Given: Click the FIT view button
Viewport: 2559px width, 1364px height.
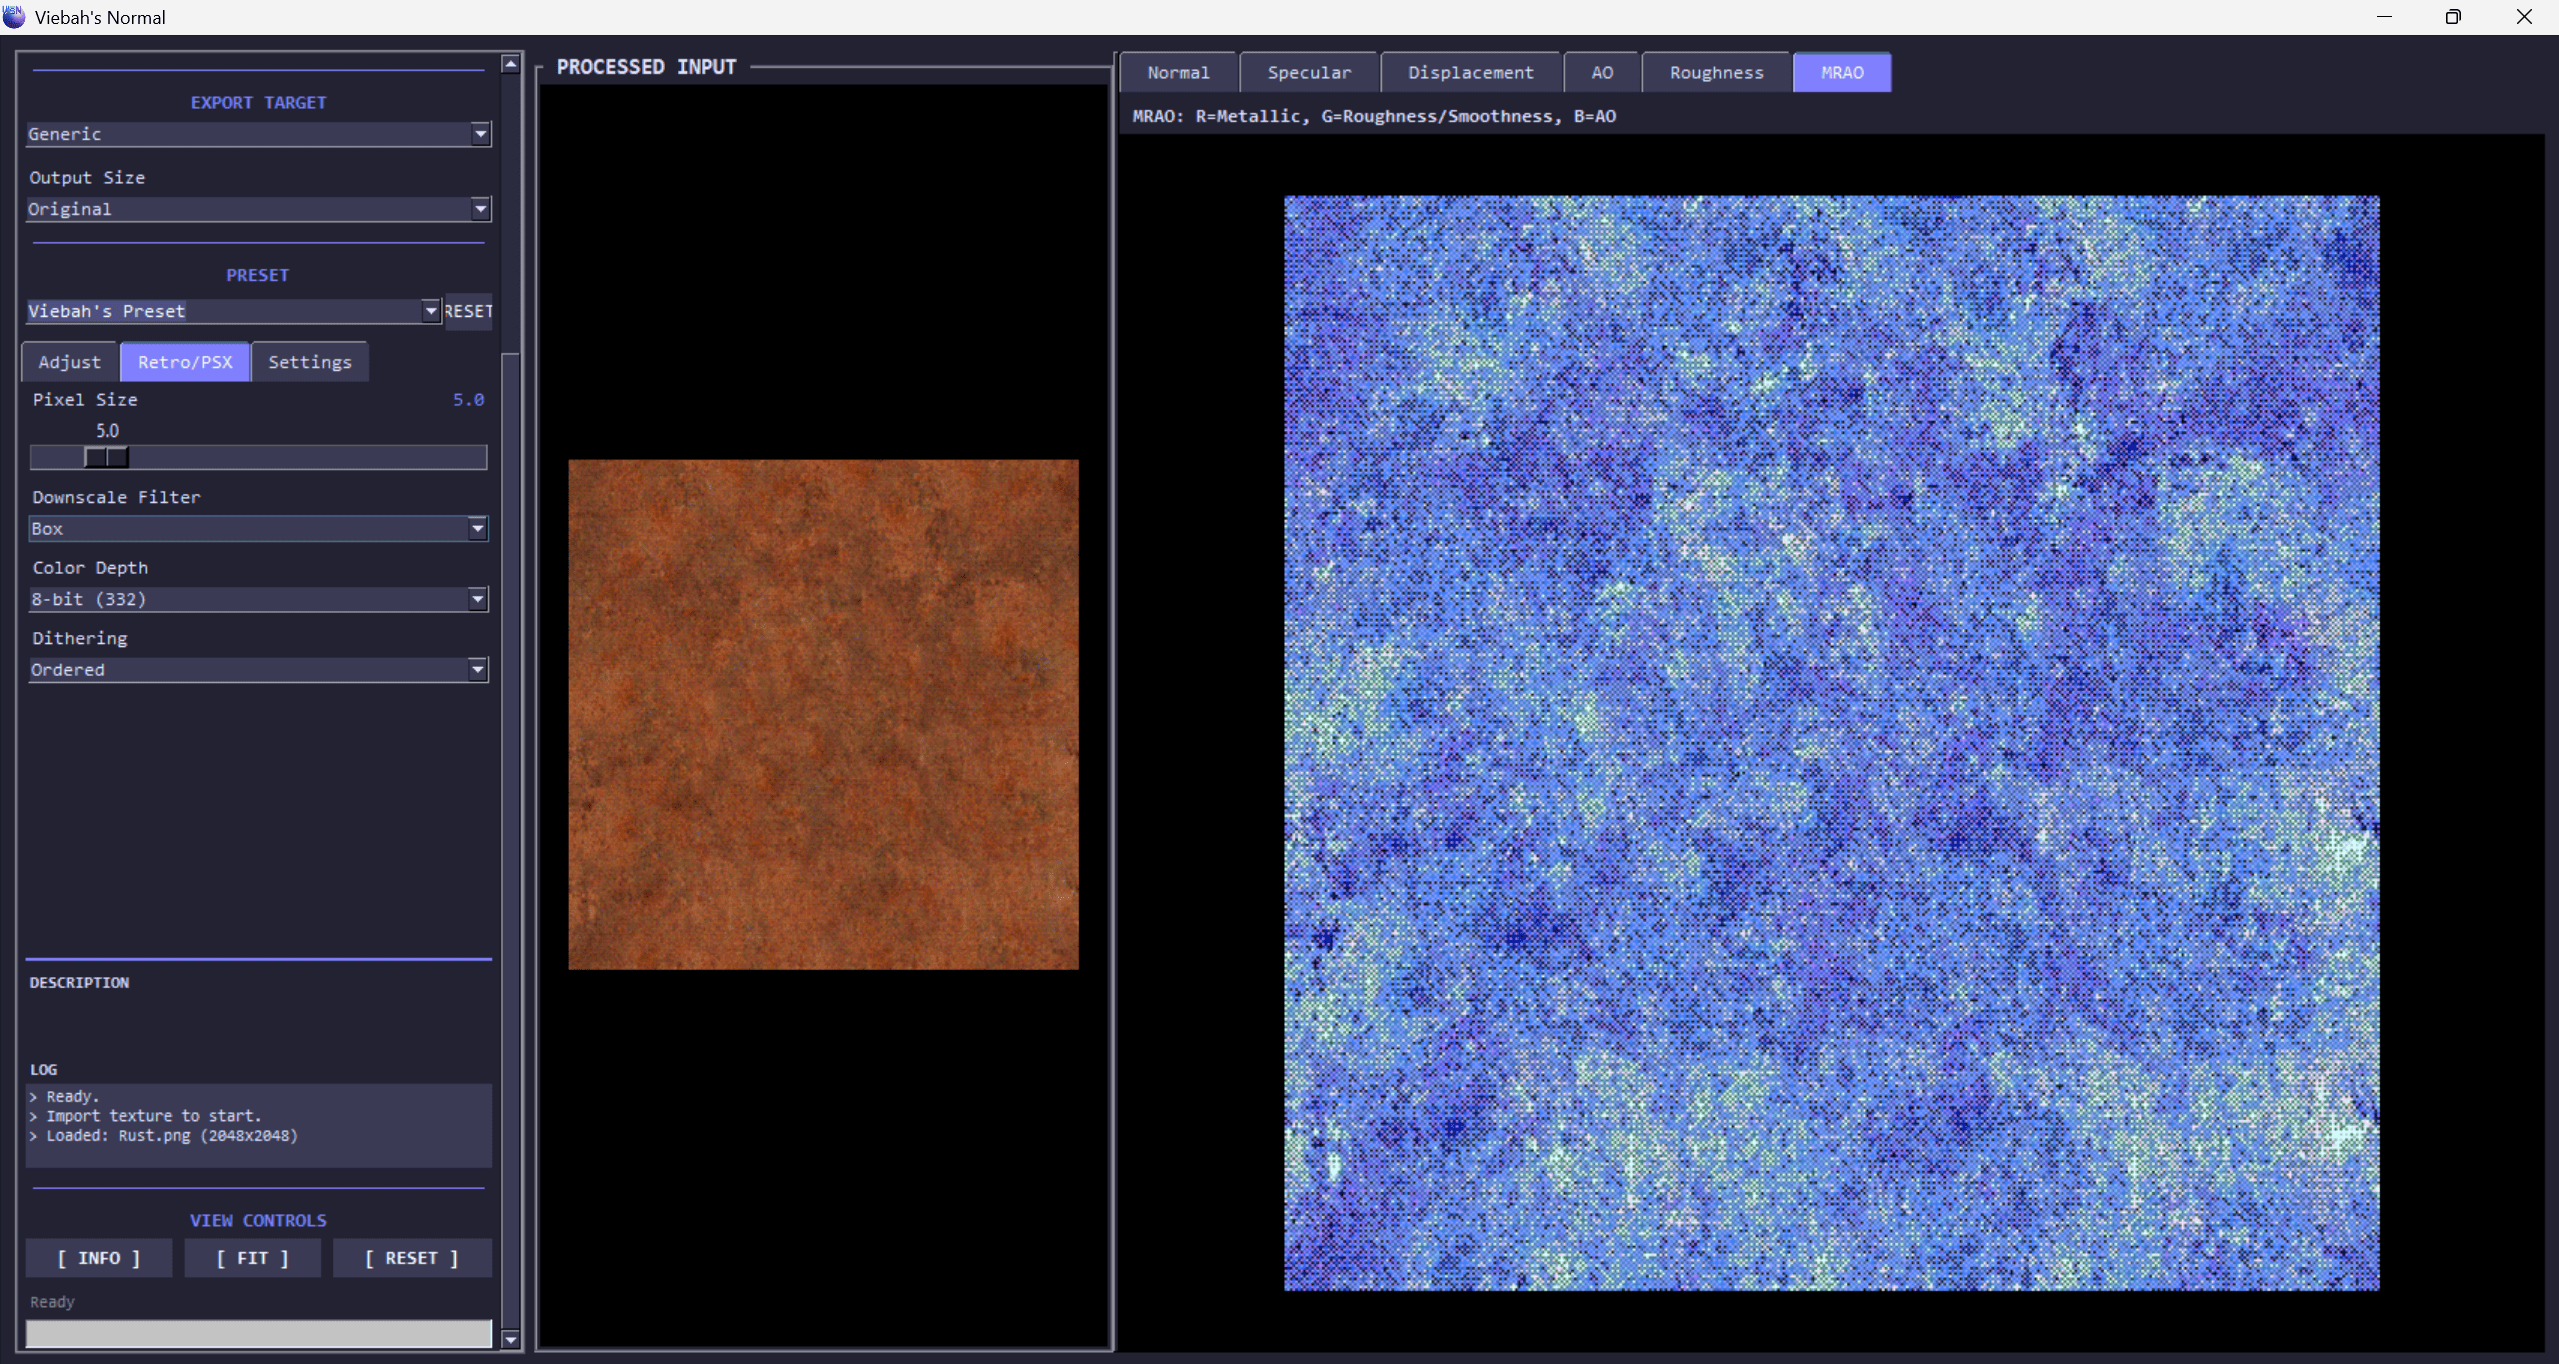Looking at the screenshot, I should [x=252, y=1258].
